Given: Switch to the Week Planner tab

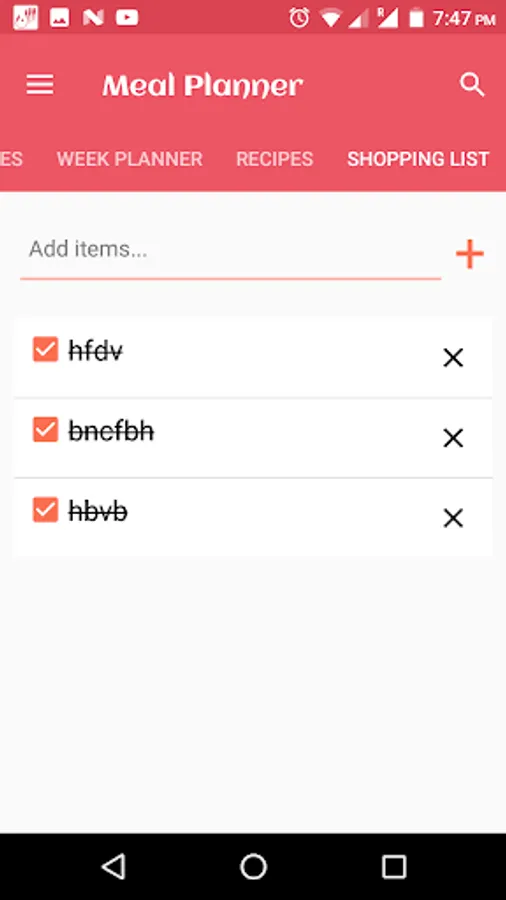Looking at the screenshot, I should click(130, 159).
